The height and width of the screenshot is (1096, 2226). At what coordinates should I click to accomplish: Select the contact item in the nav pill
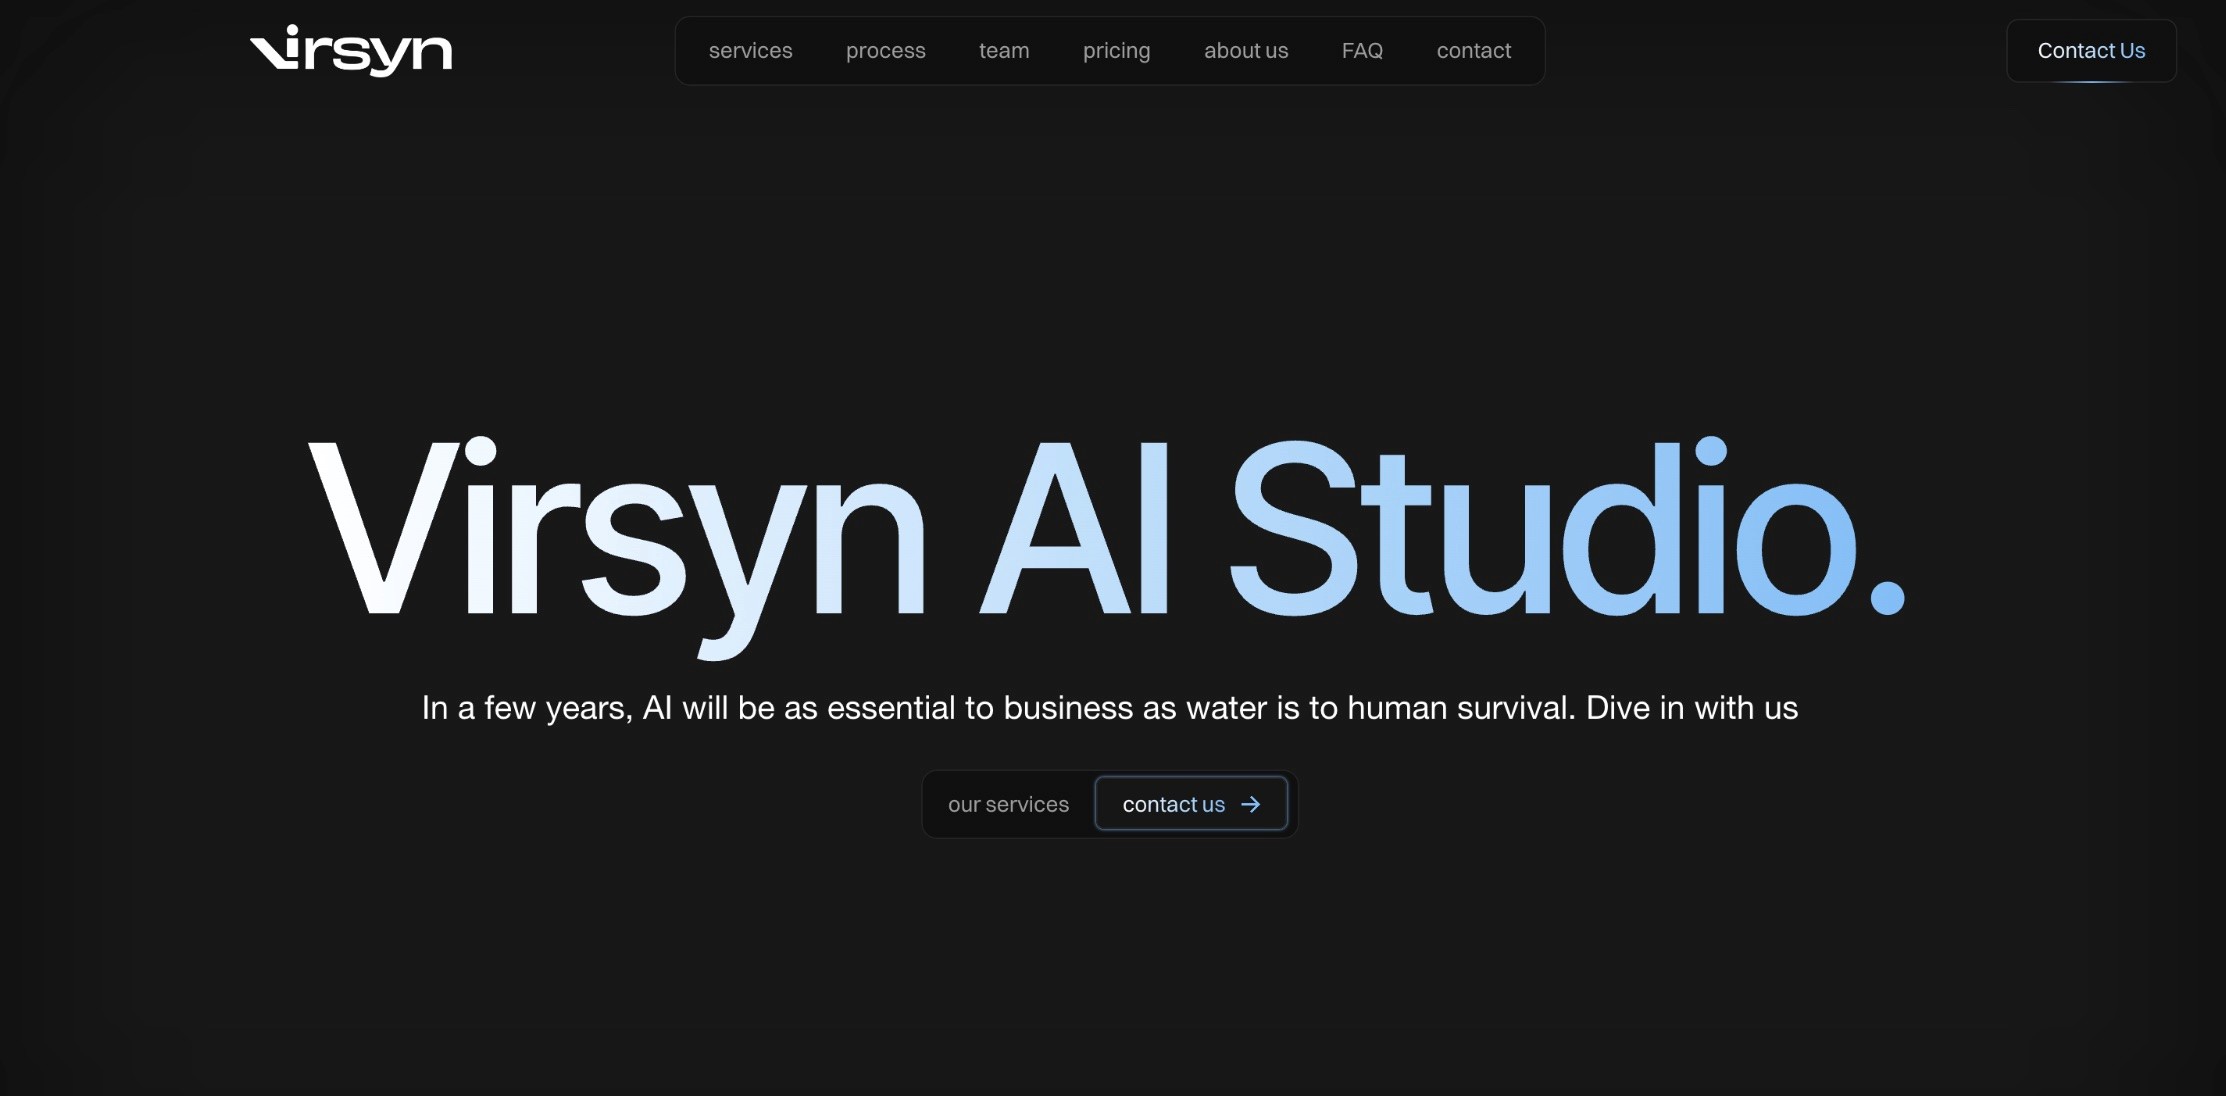click(x=1474, y=50)
